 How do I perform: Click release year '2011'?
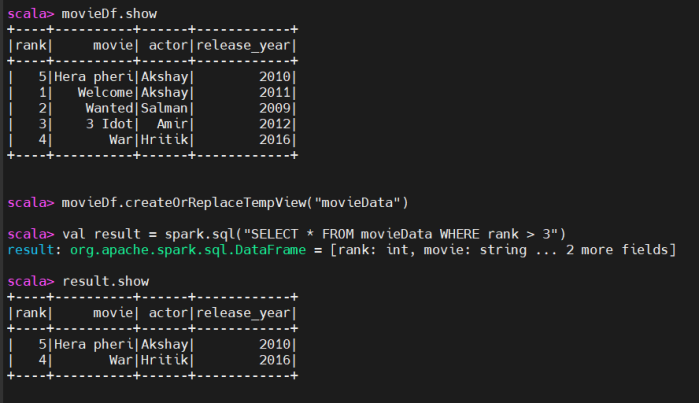275,92
